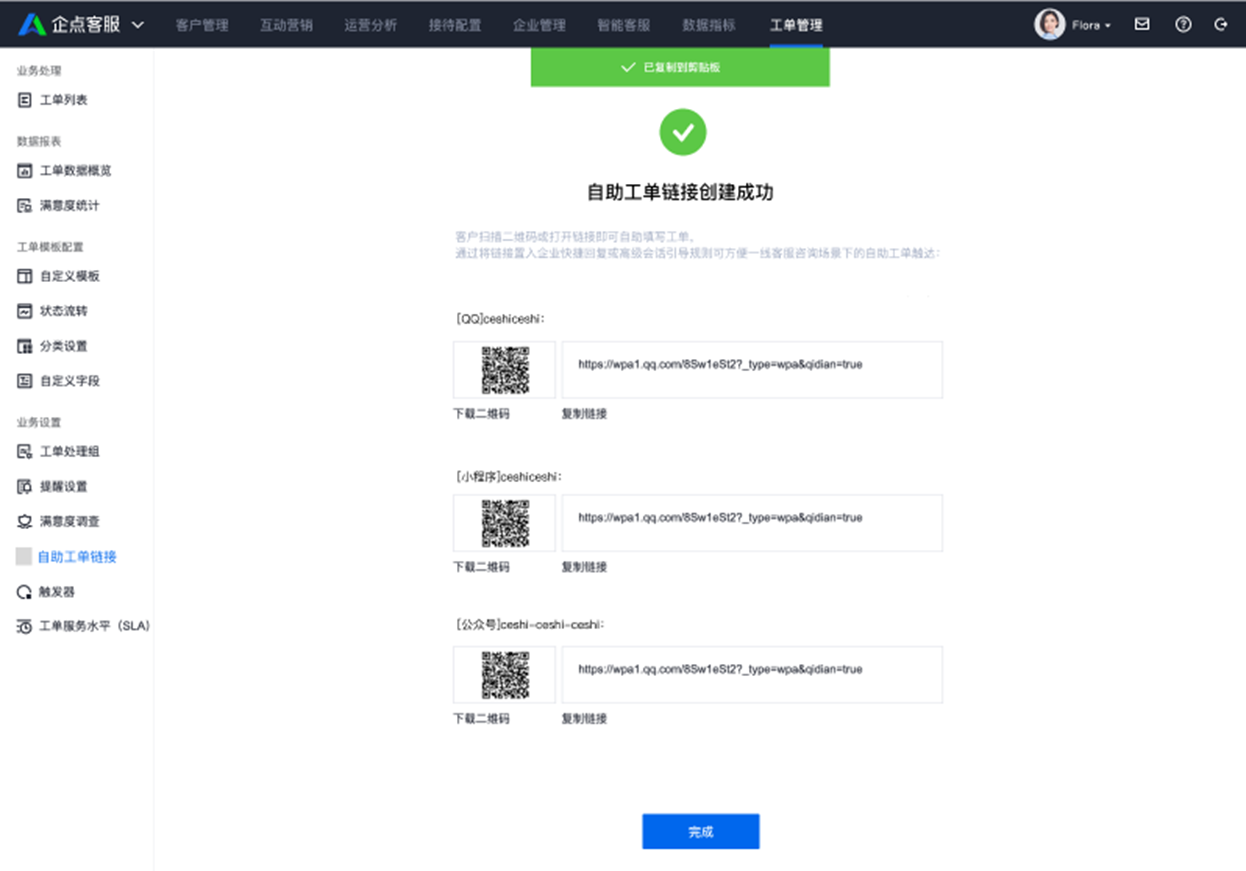Click 下载二维码 under 小程序 ceshiceshi
1246x871 pixels.
[481, 567]
